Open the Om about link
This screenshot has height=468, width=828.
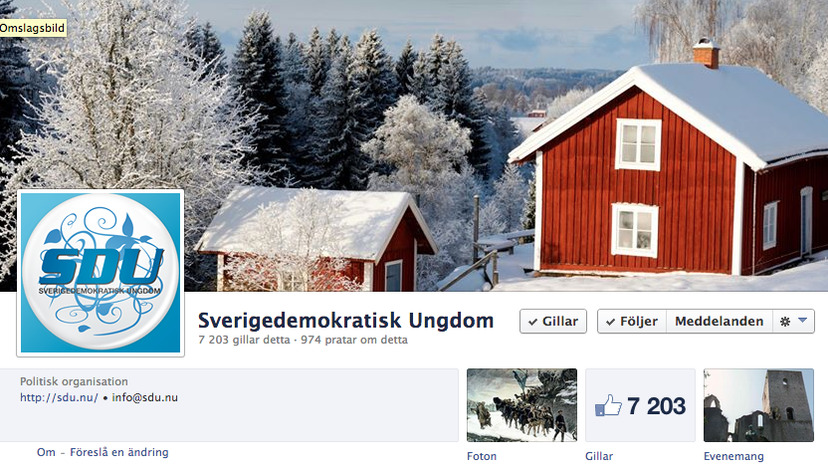46,452
